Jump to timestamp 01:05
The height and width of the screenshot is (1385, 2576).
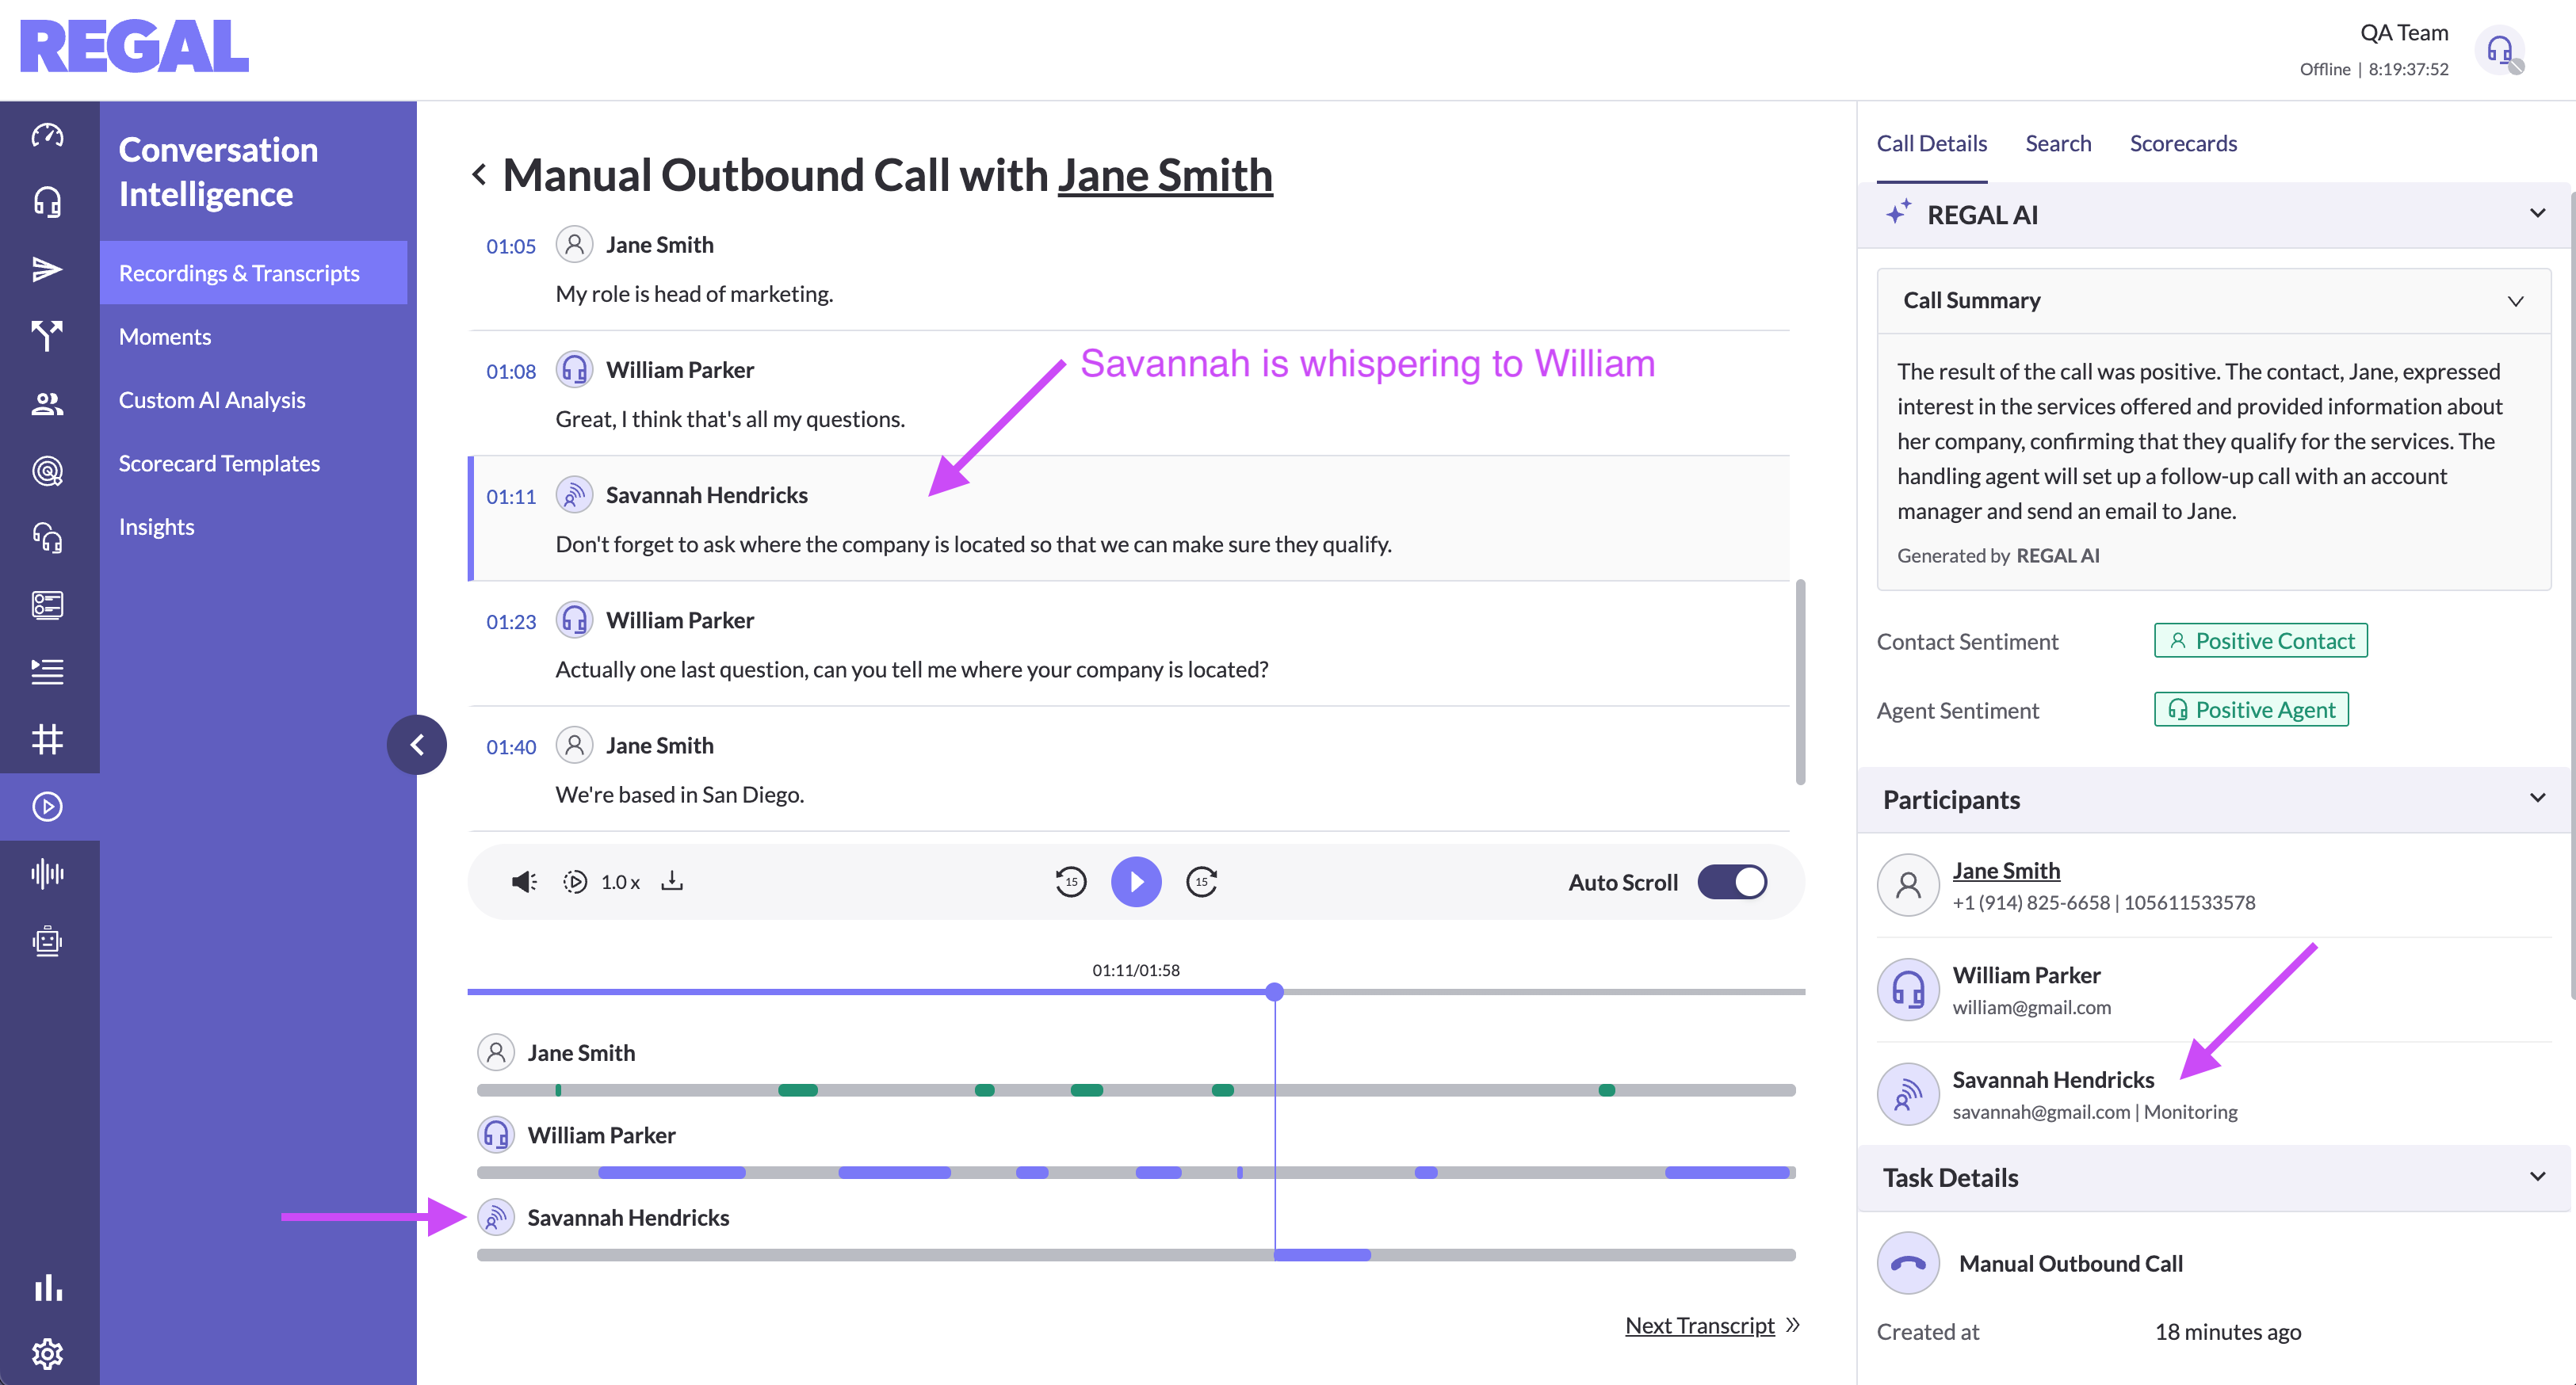tap(511, 246)
